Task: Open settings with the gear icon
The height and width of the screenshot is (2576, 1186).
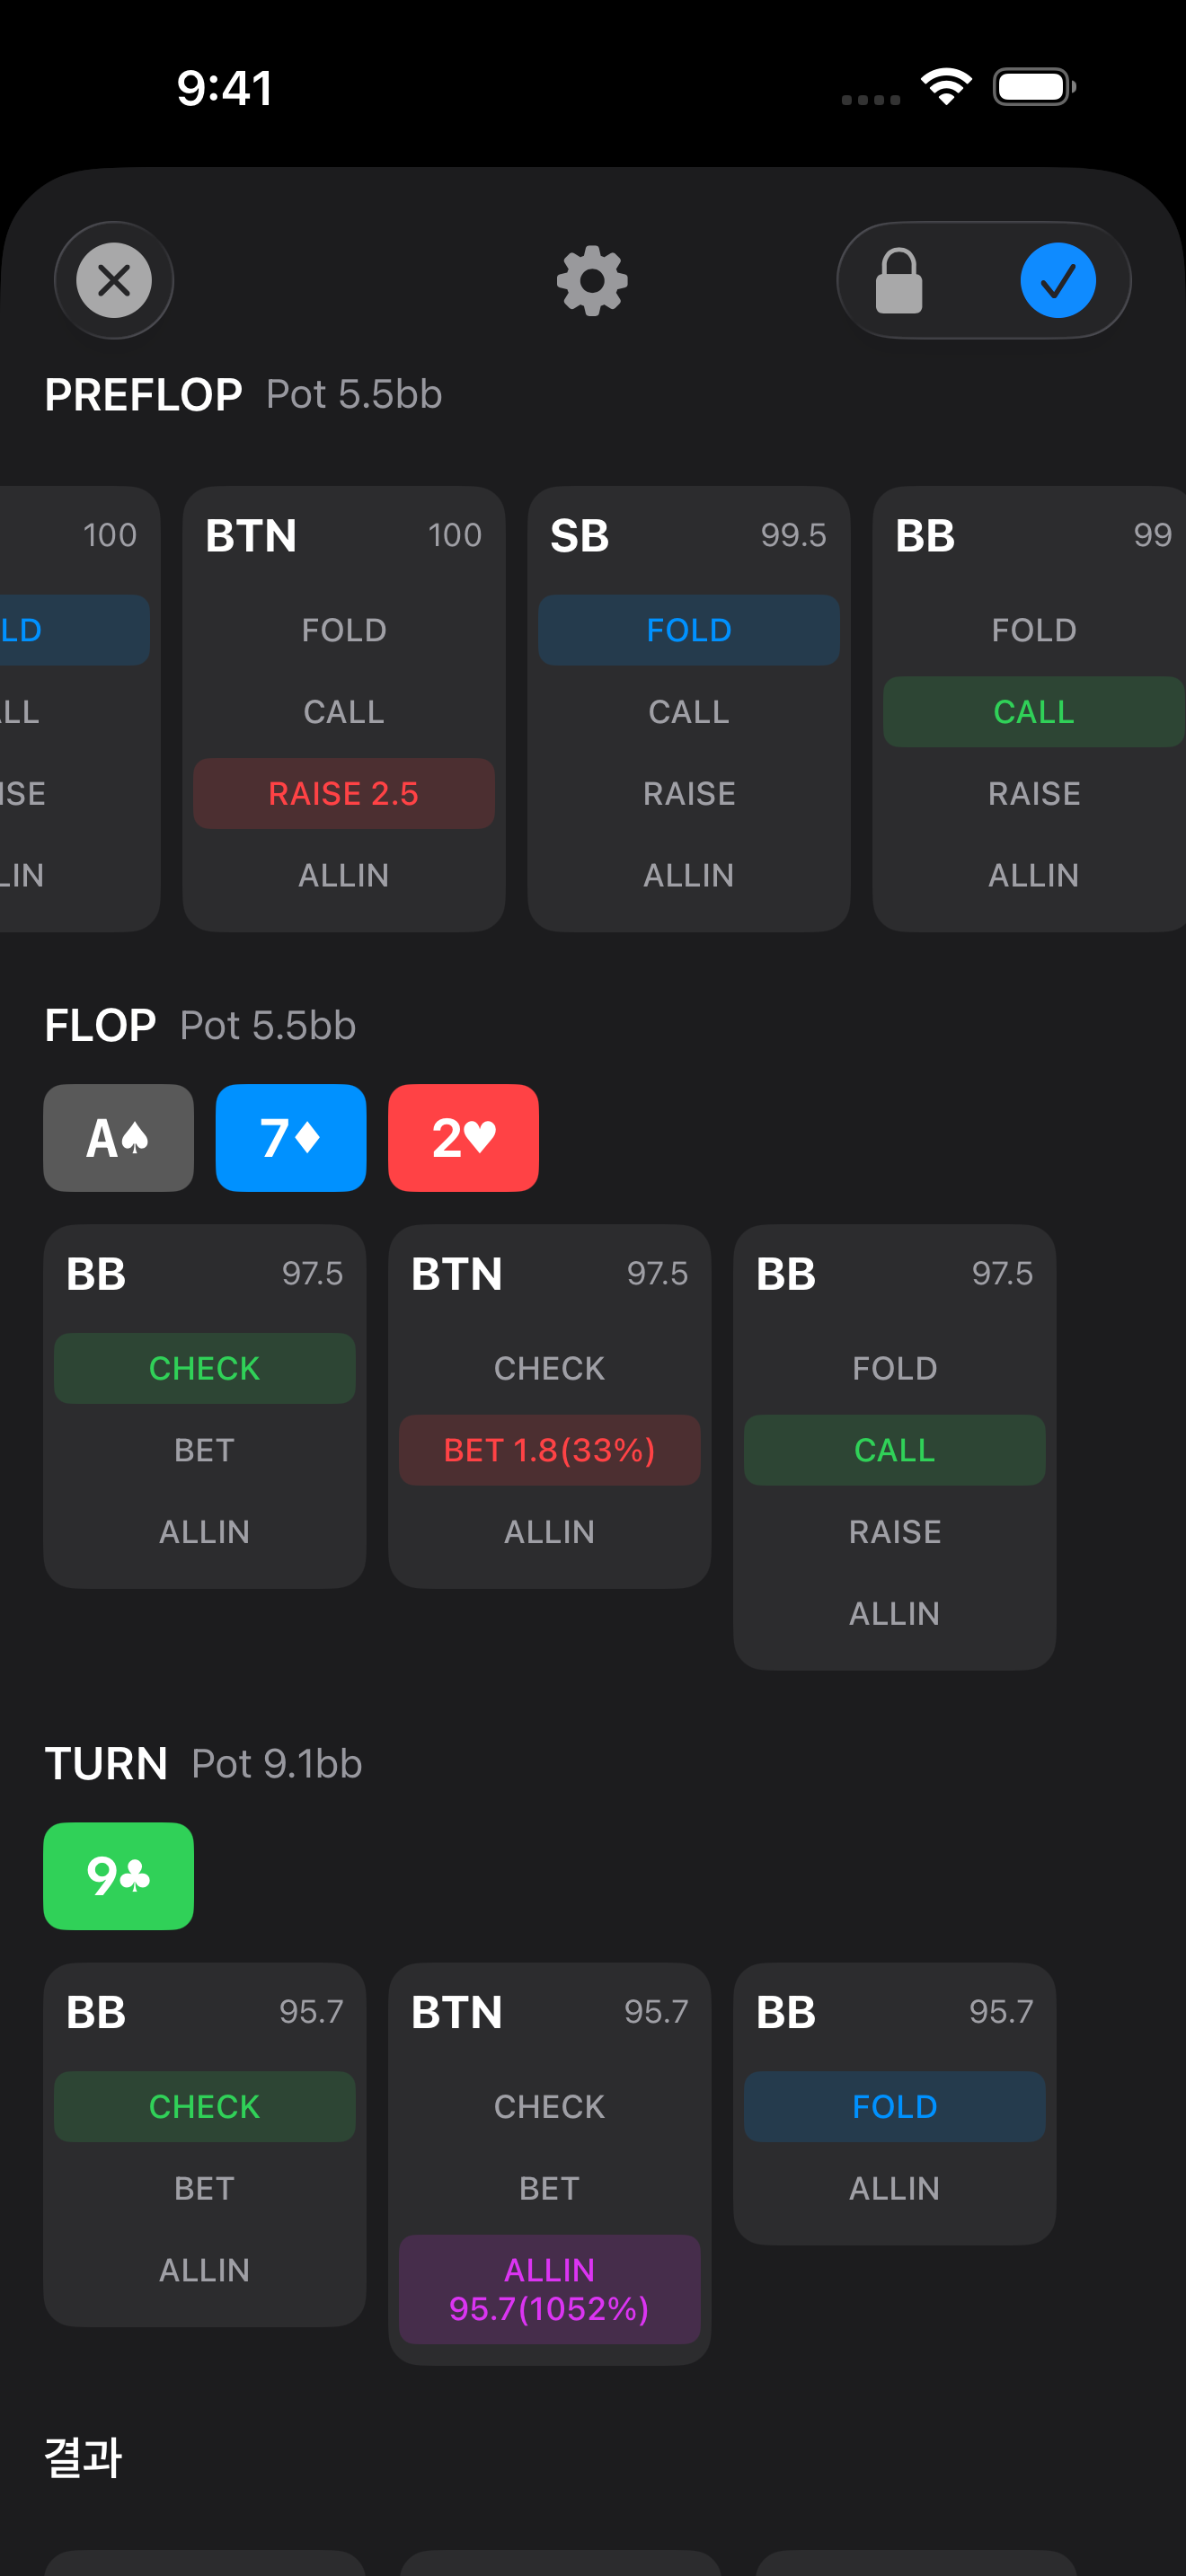Action: (592, 281)
